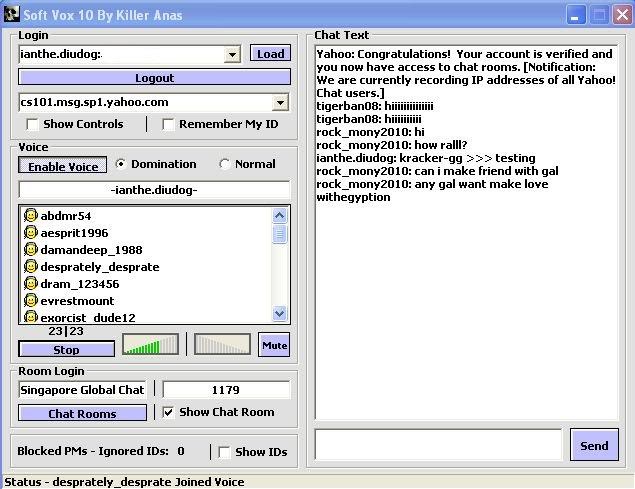
Task: Click the Blocked PMs - Ignored IDs label
Action: (x=93, y=451)
